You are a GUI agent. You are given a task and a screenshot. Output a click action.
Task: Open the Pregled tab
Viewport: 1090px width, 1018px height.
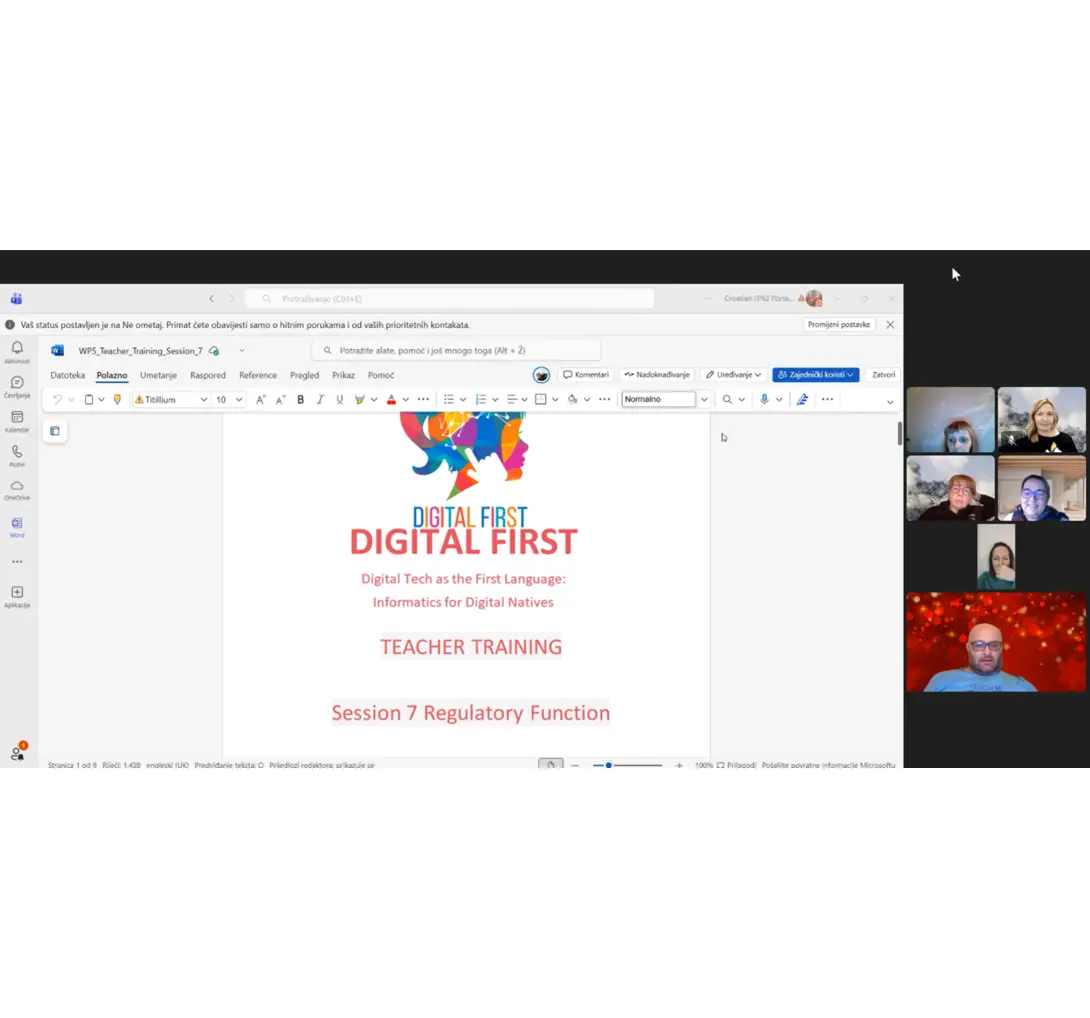click(304, 375)
